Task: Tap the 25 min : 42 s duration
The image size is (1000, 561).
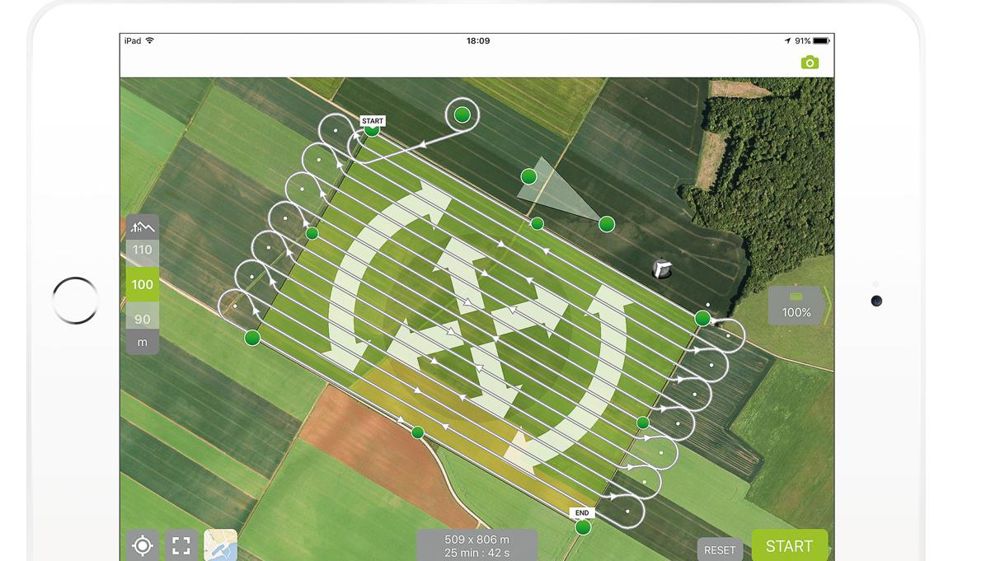Action: click(x=477, y=553)
